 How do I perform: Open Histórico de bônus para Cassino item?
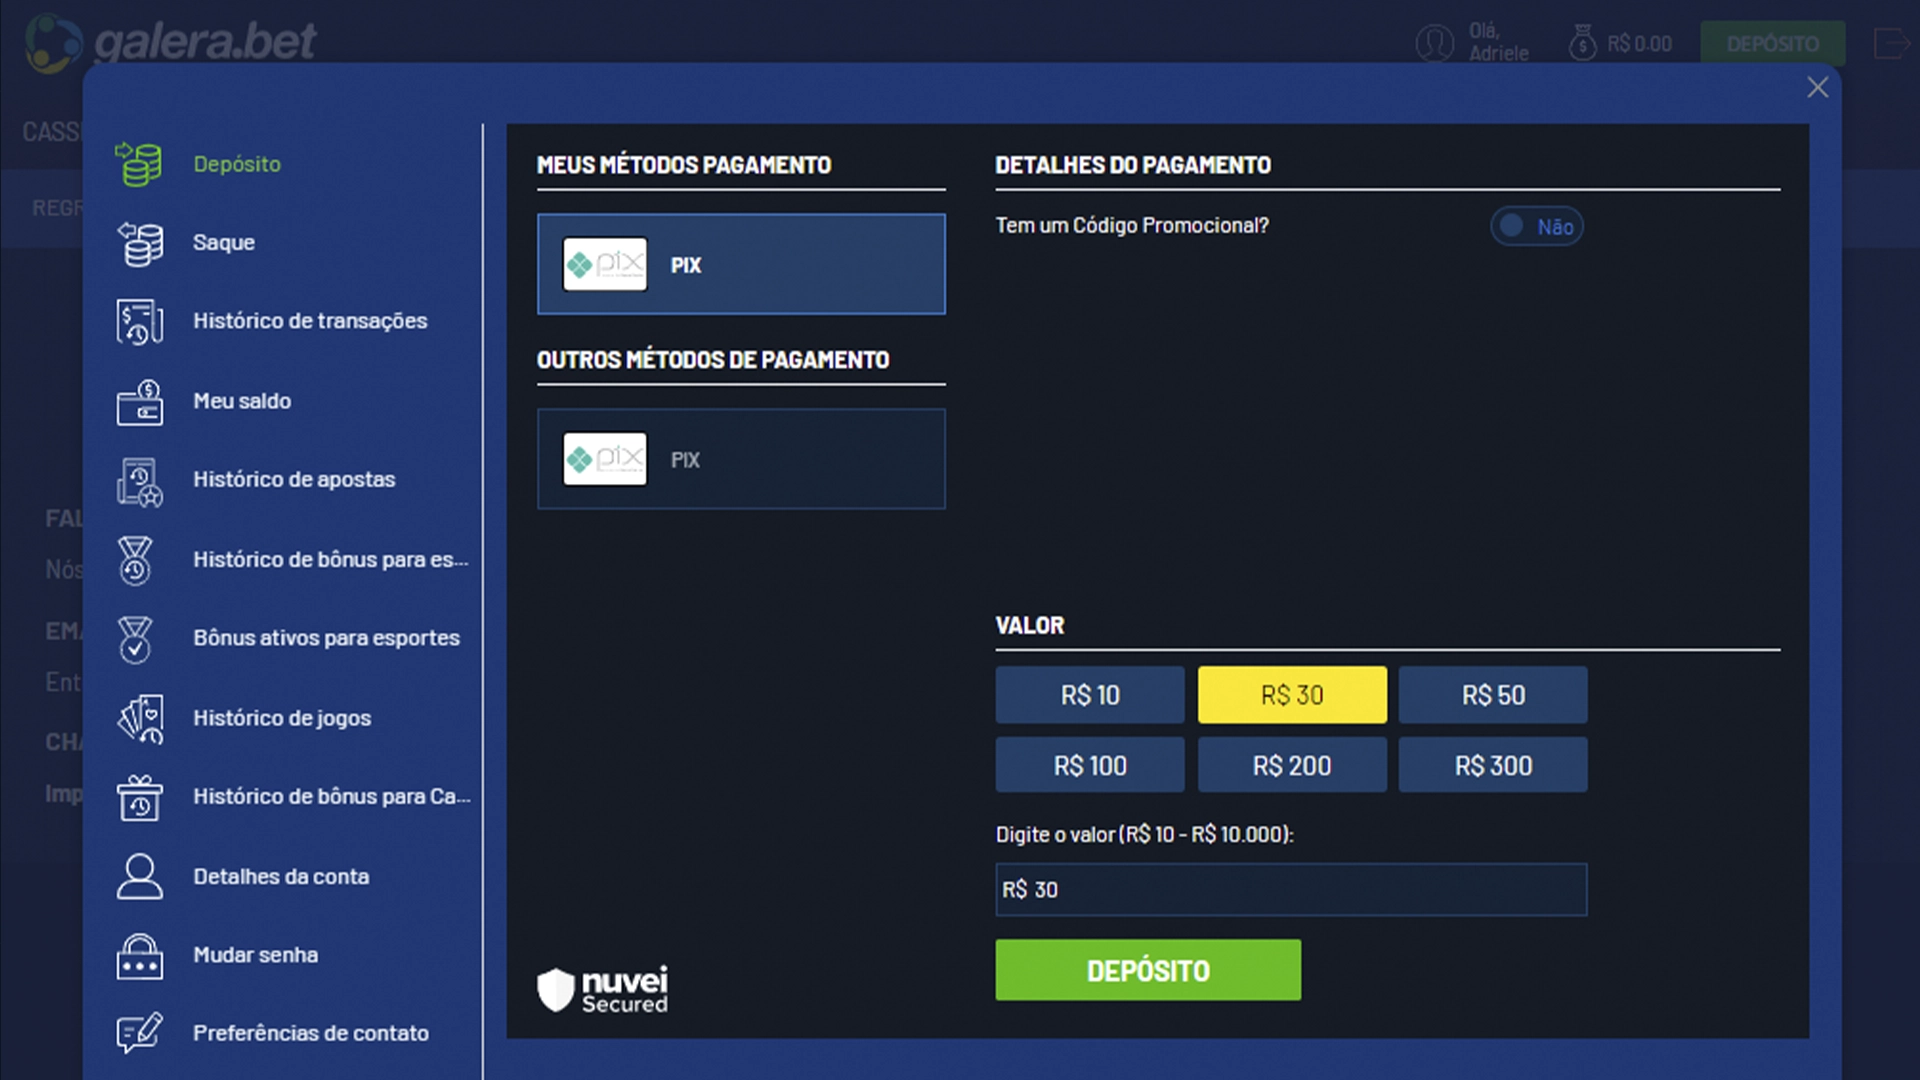tap(330, 797)
